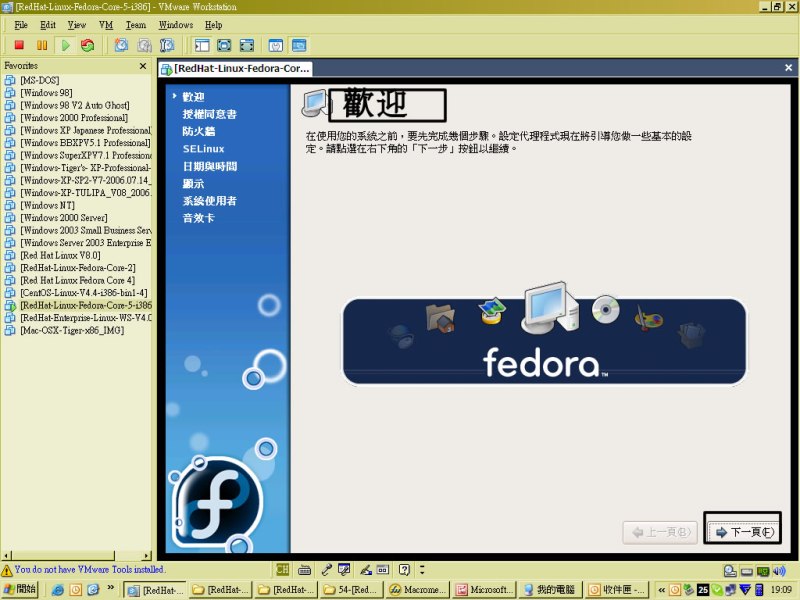This screenshot has width=800, height=600.
Task: Select [Red Hat Linux Fedora Core 4]
Action: pos(78,280)
